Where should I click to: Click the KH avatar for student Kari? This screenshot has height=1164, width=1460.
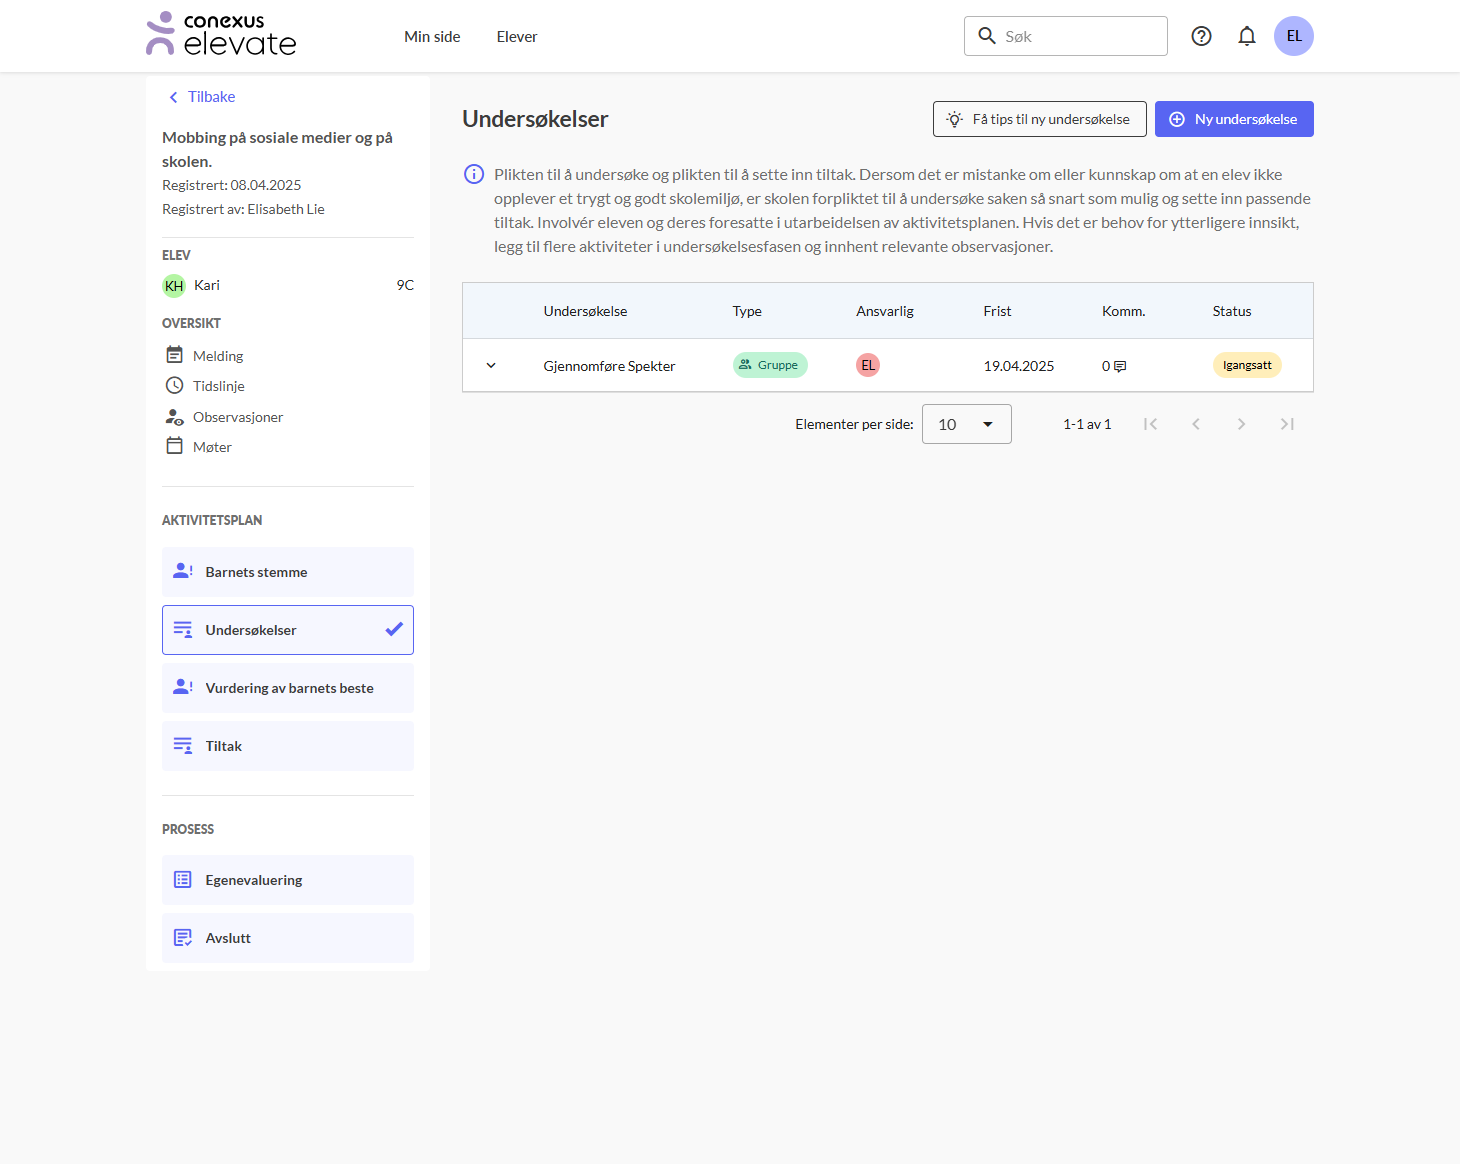point(174,286)
